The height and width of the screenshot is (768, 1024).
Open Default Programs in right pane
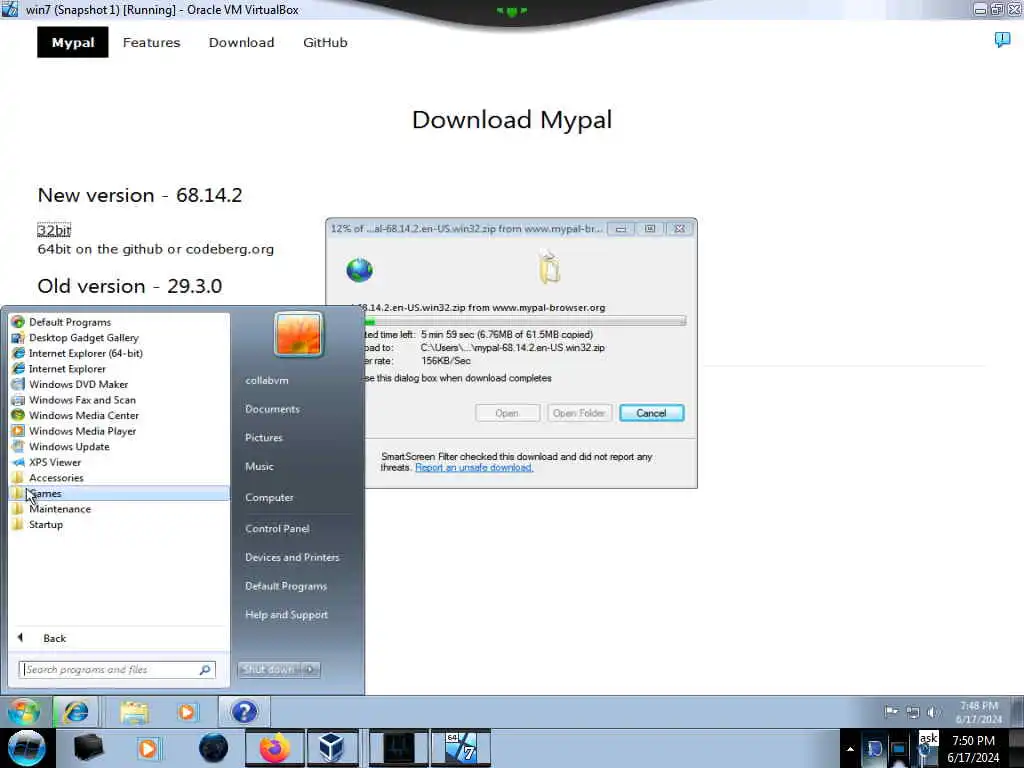[x=286, y=586]
